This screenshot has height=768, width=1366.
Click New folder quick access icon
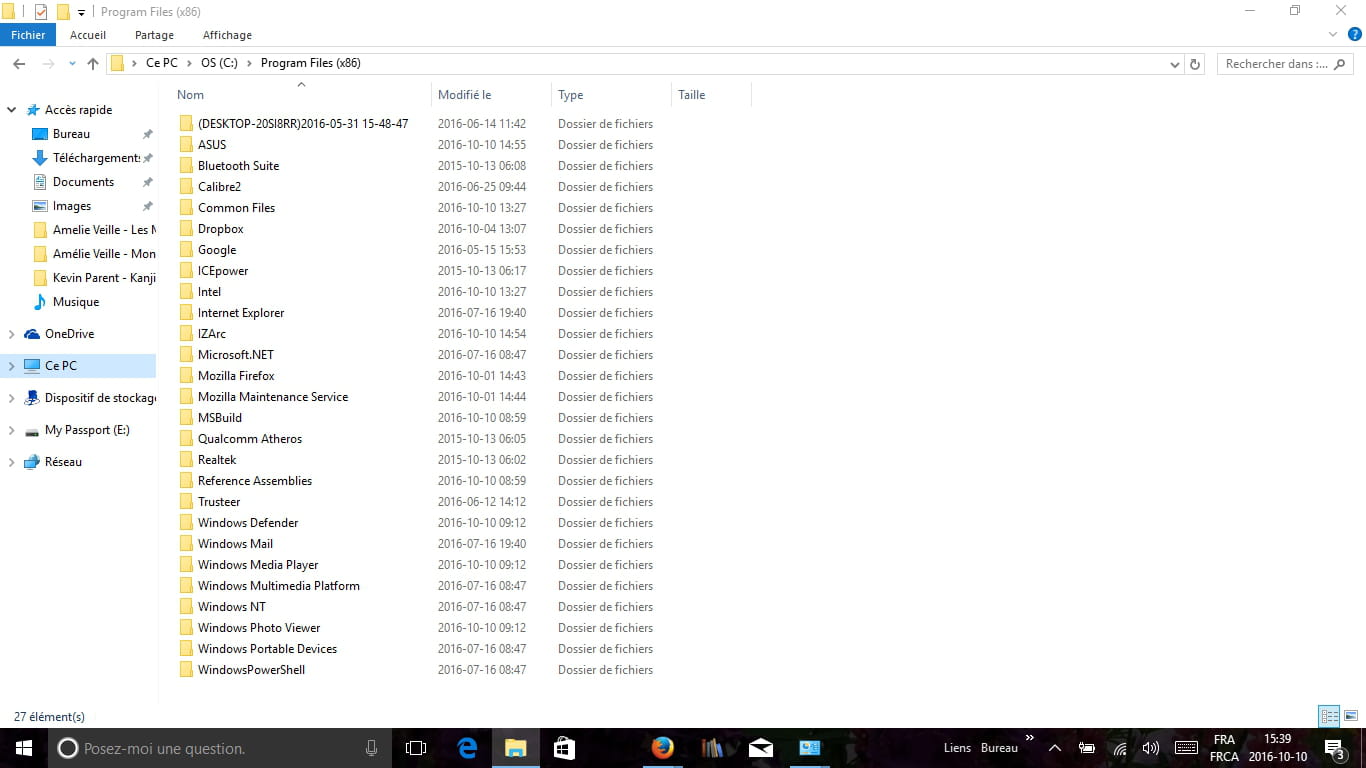click(x=63, y=12)
